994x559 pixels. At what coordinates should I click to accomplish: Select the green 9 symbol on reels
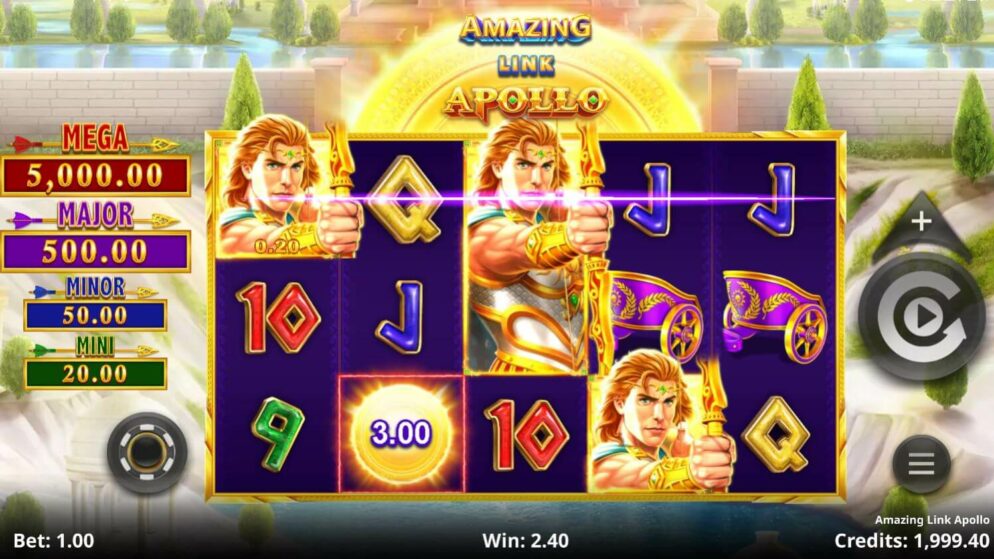(x=277, y=434)
